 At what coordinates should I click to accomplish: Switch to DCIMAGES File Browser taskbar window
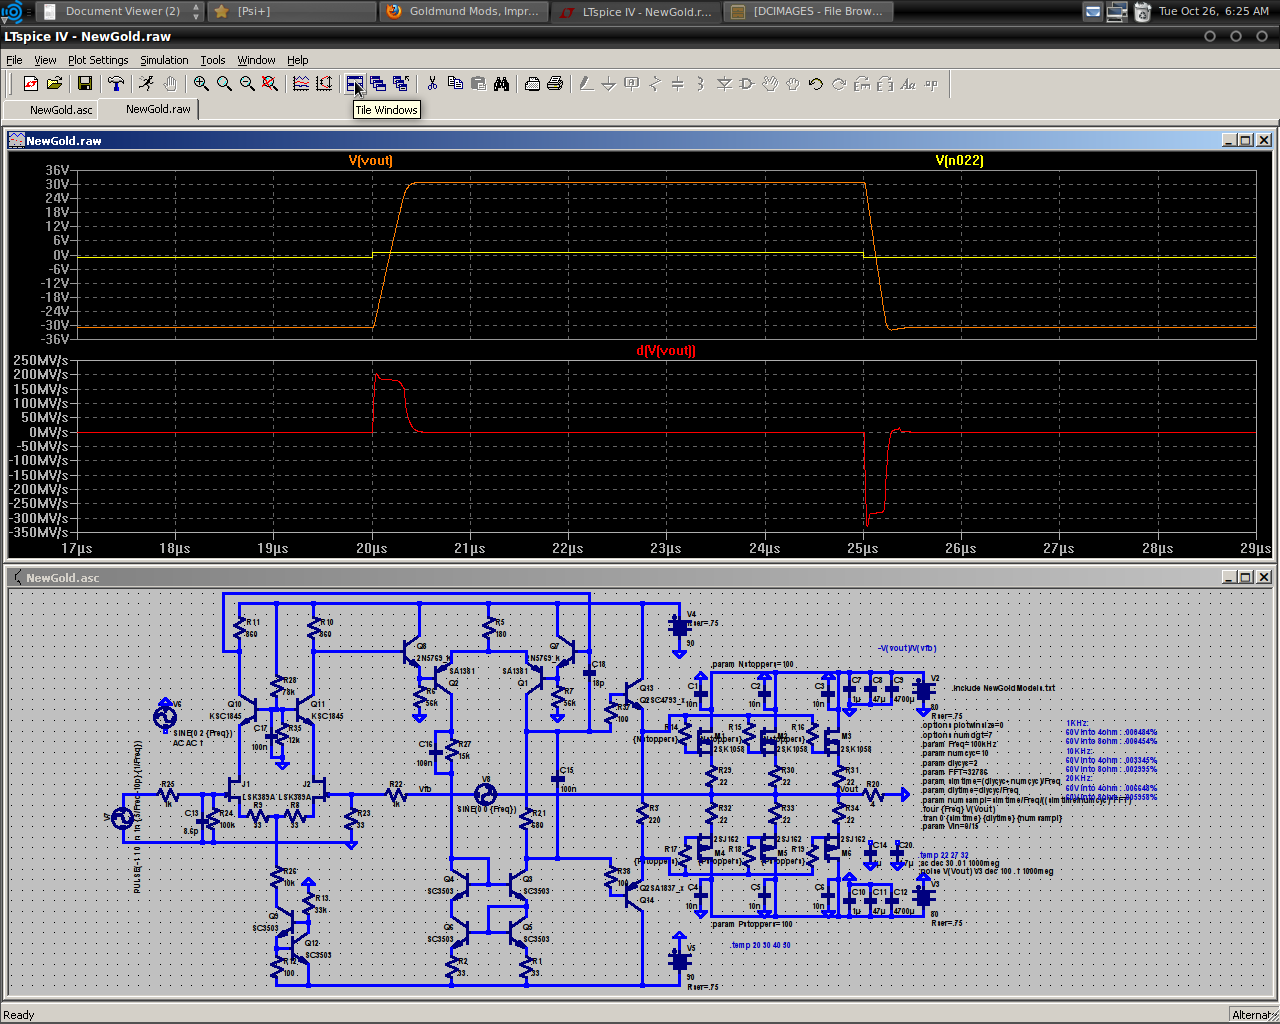tap(808, 11)
